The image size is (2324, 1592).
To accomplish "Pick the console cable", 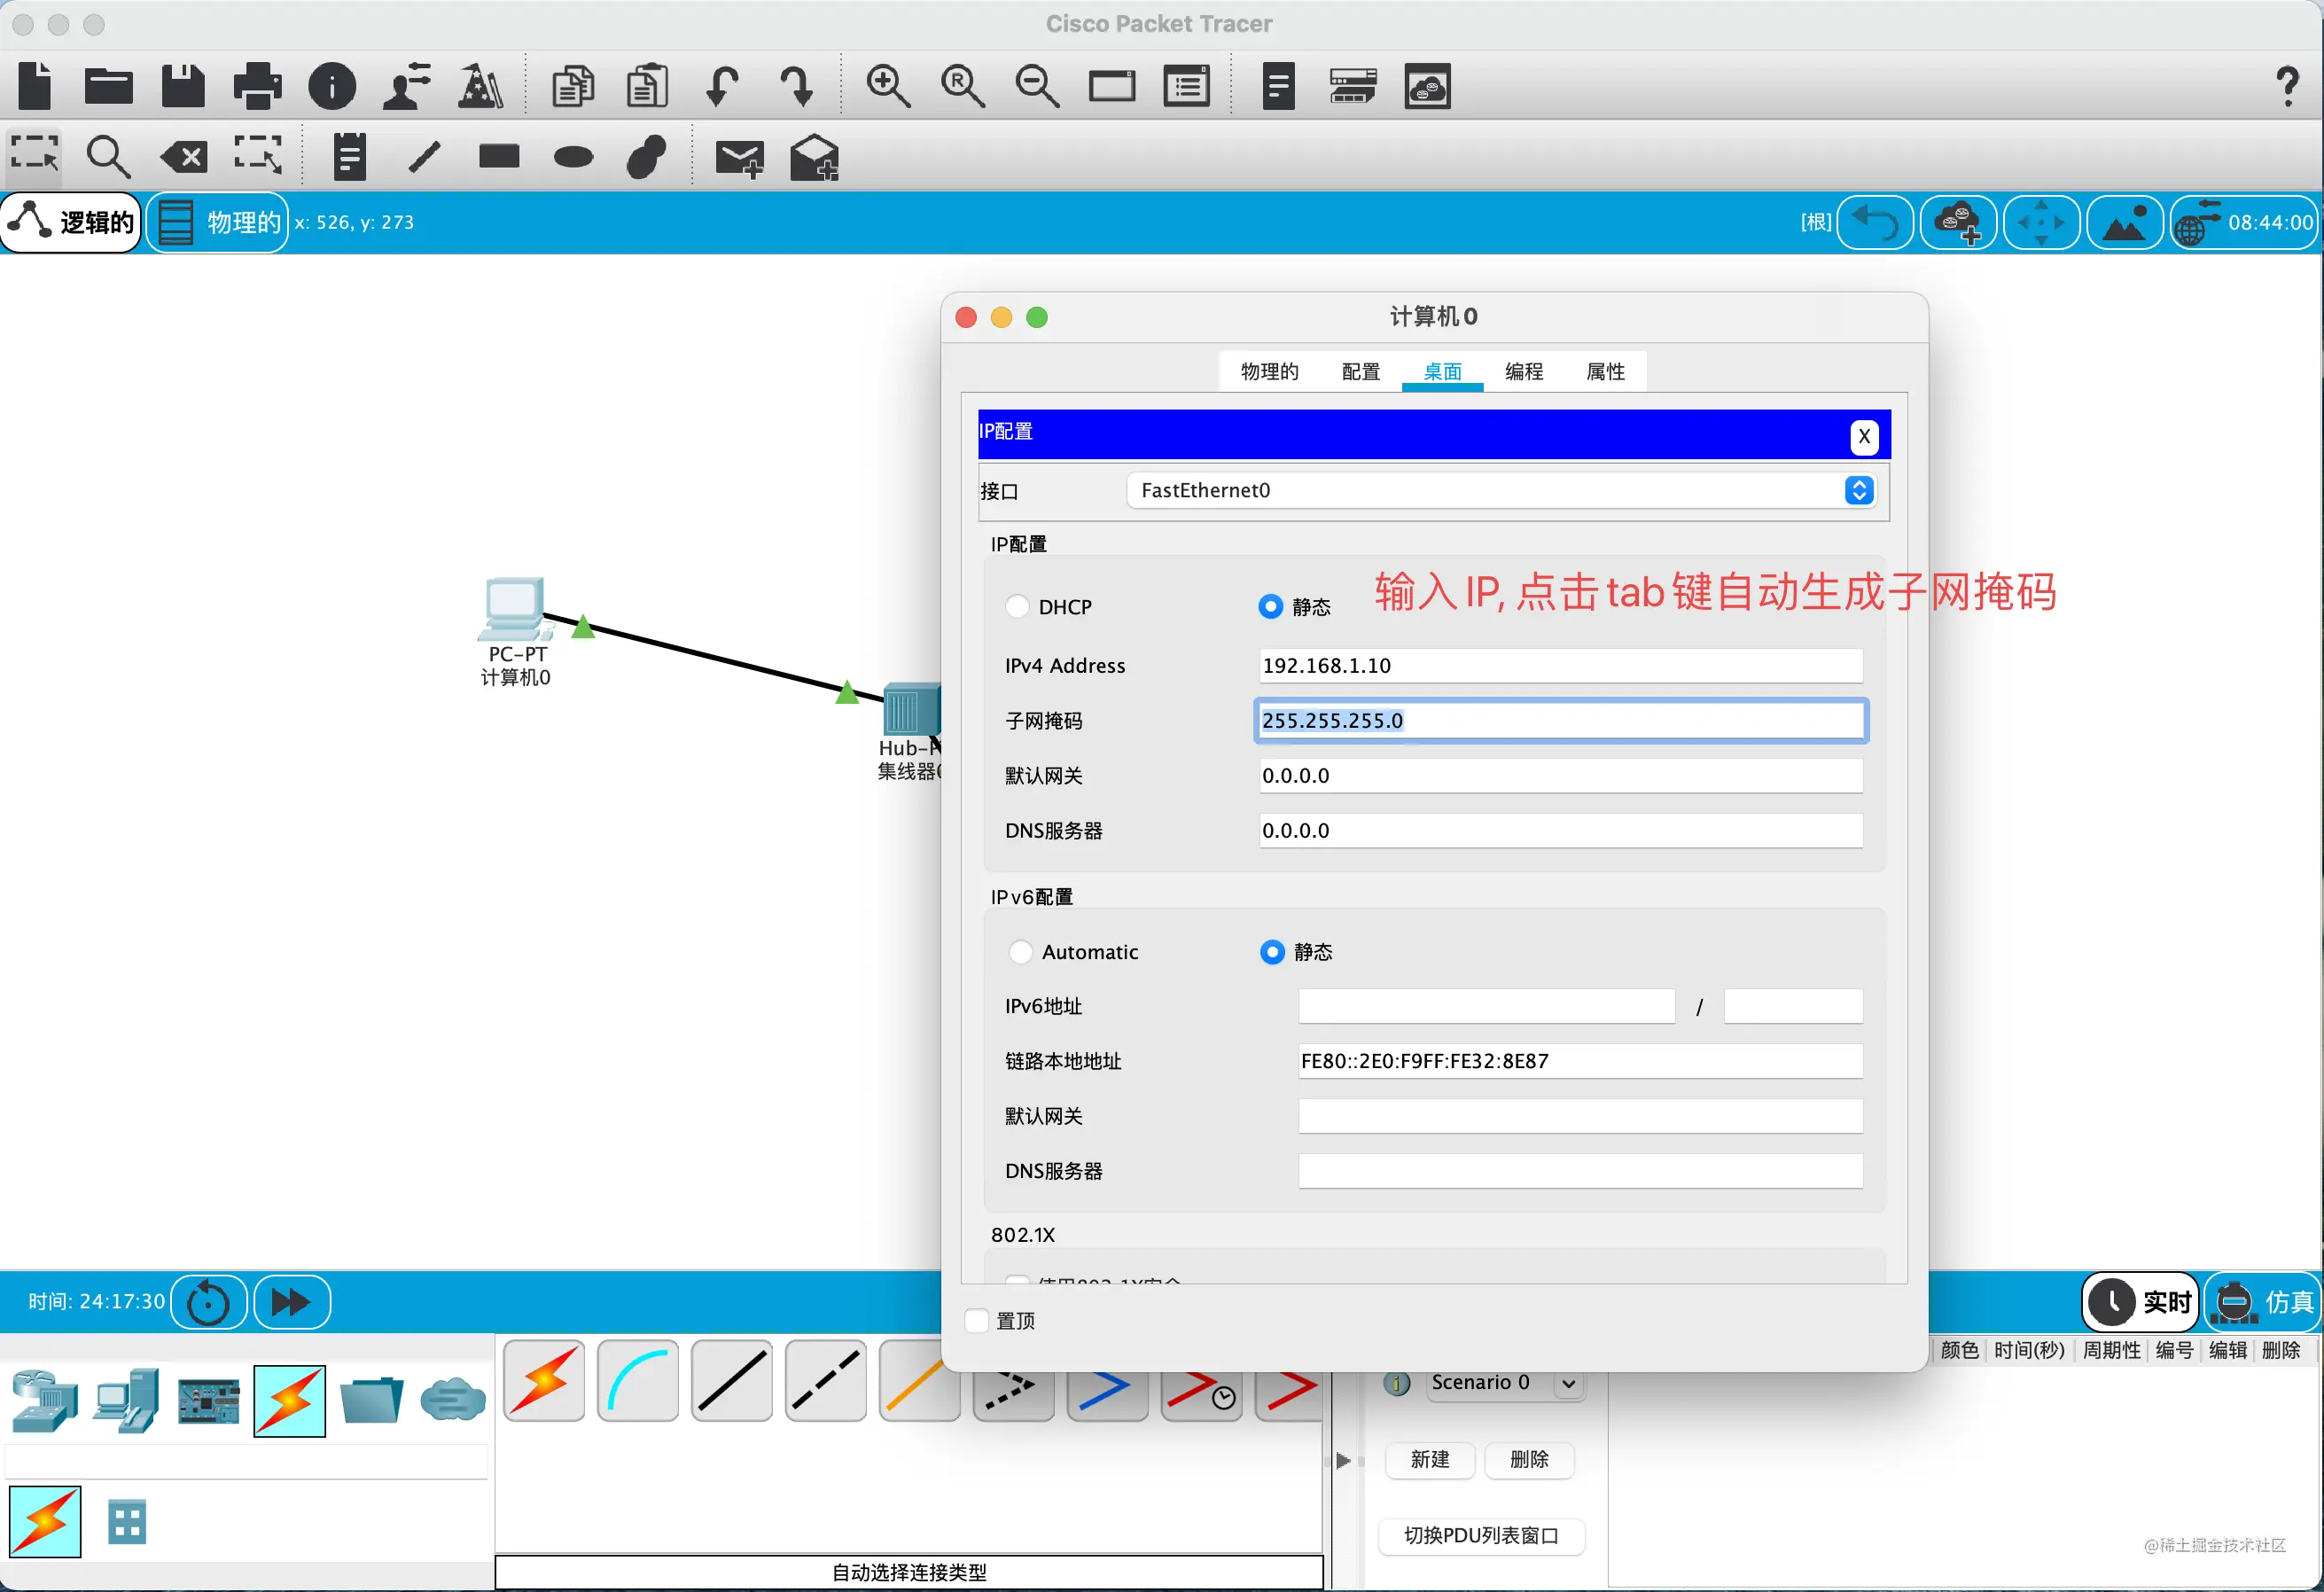I will pyautogui.click(x=638, y=1381).
